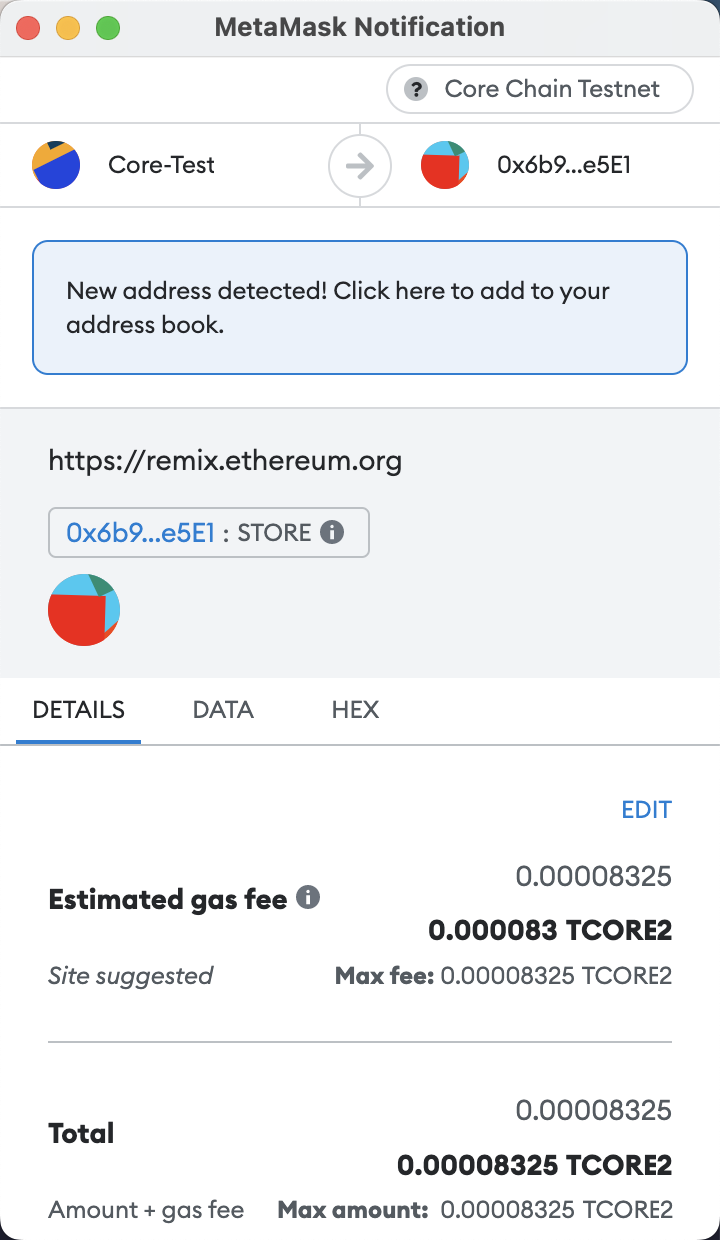Minimize the MetaMask Notification window
720x1240 pixels.
pyautogui.click(x=68, y=28)
